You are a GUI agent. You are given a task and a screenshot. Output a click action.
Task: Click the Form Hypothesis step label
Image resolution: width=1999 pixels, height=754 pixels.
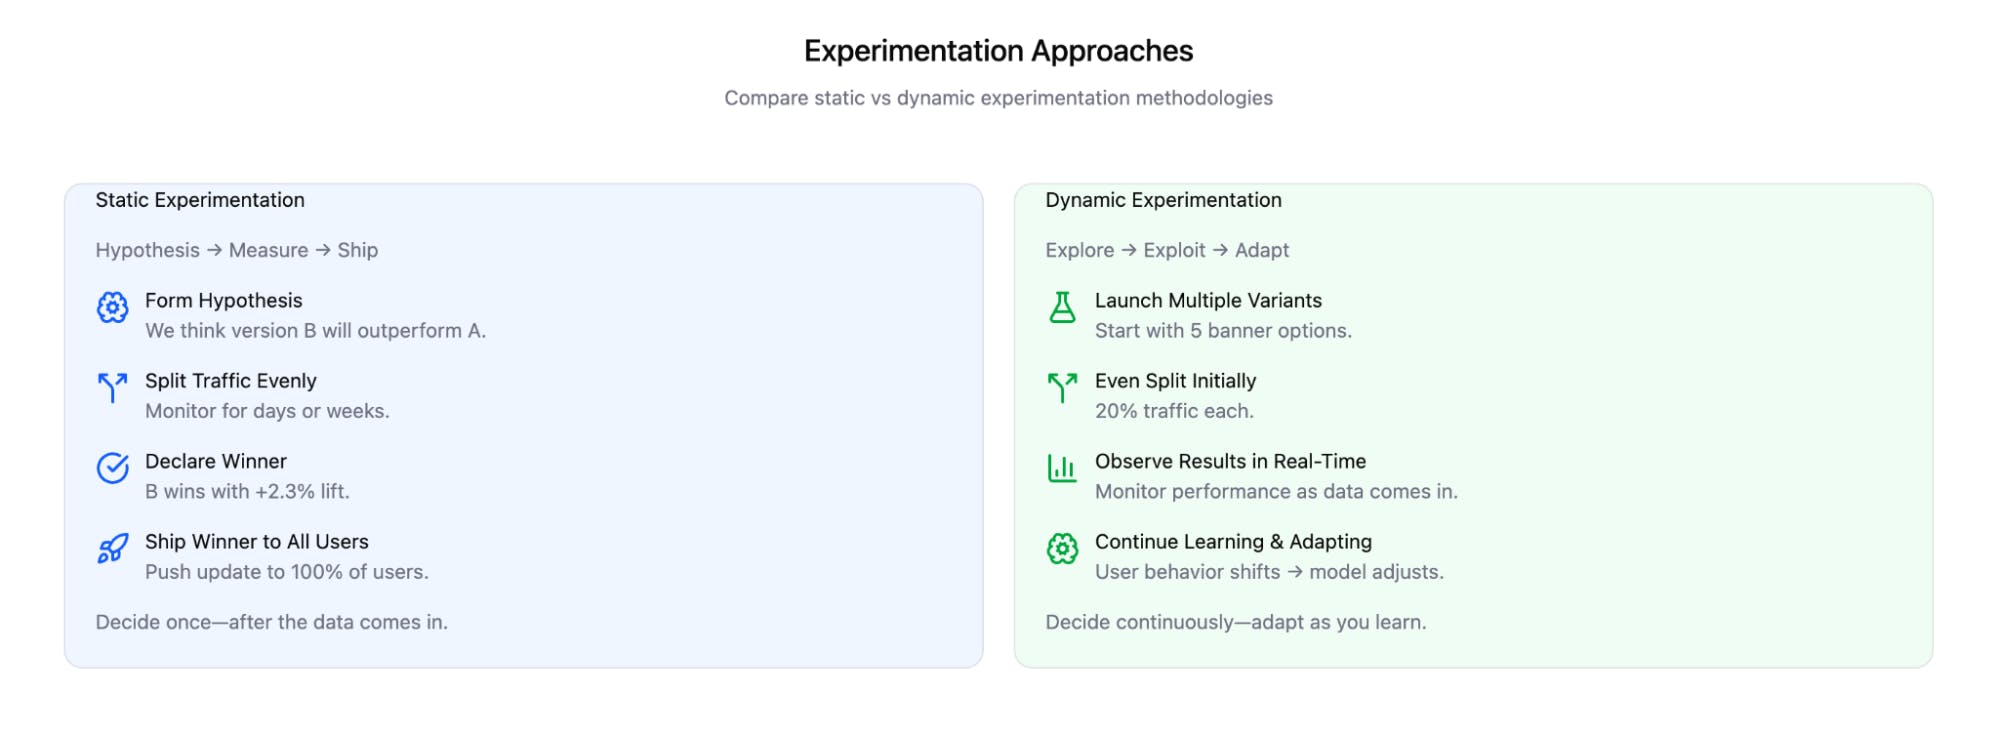[x=223, y=301]
